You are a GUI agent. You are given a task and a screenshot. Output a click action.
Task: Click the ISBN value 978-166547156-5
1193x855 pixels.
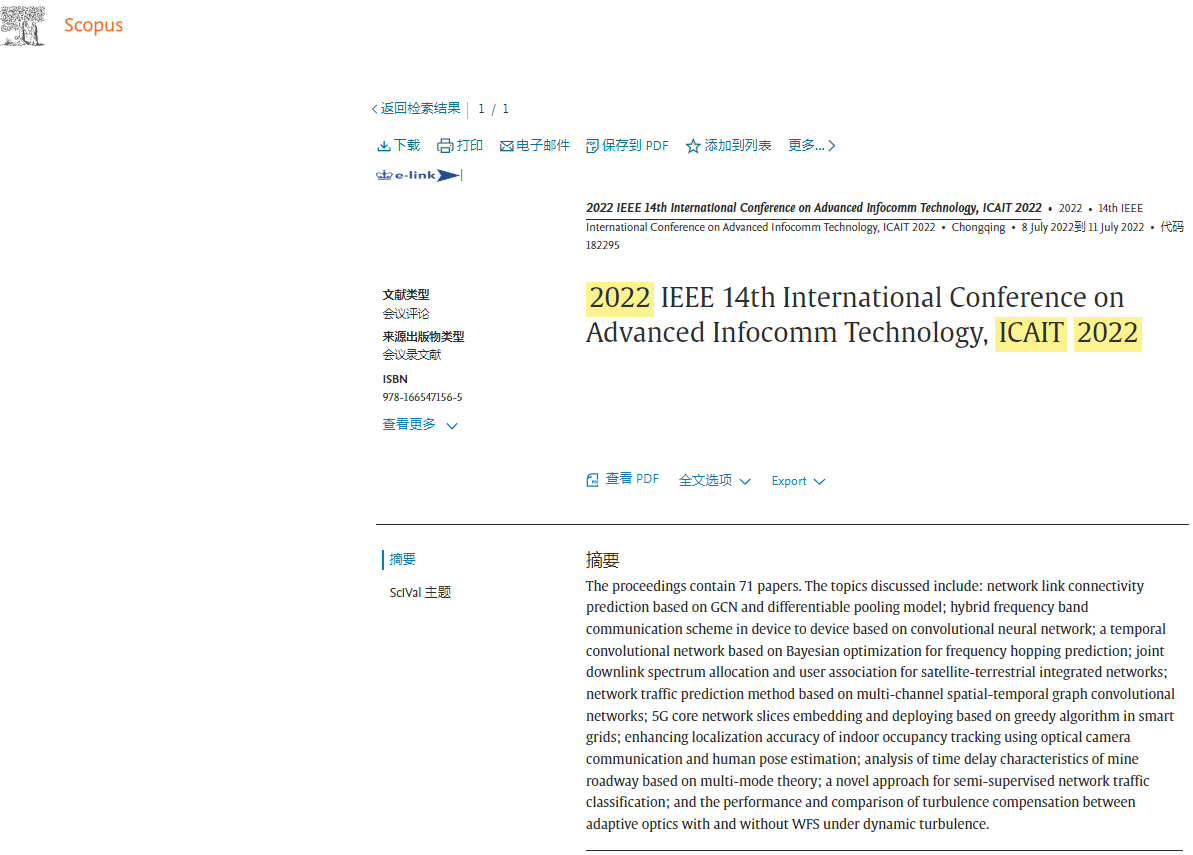click(422, 397)
